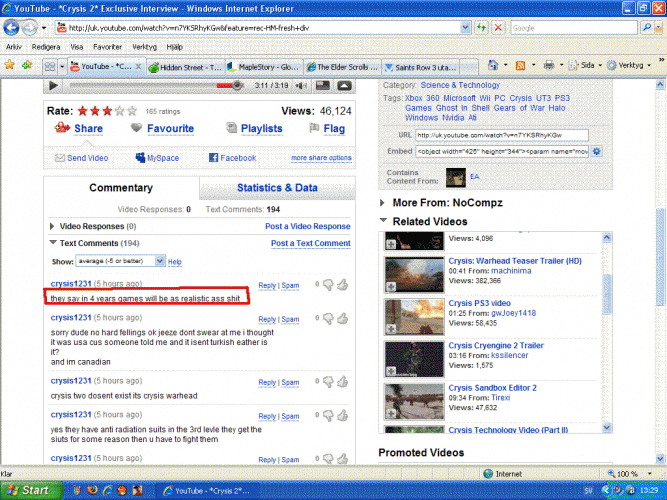Click the video fullscreen icon
Image resolution: width=667 pixels, height=500 pixels.
(346, 86)
